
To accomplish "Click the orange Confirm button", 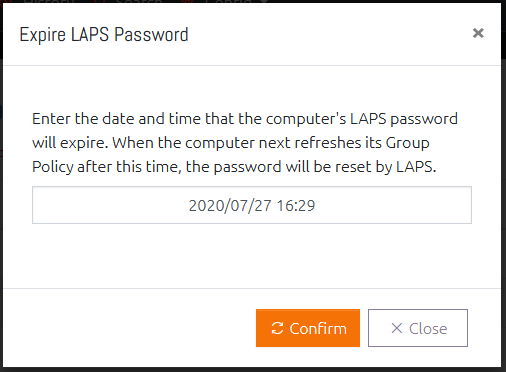I will [308, 328].
